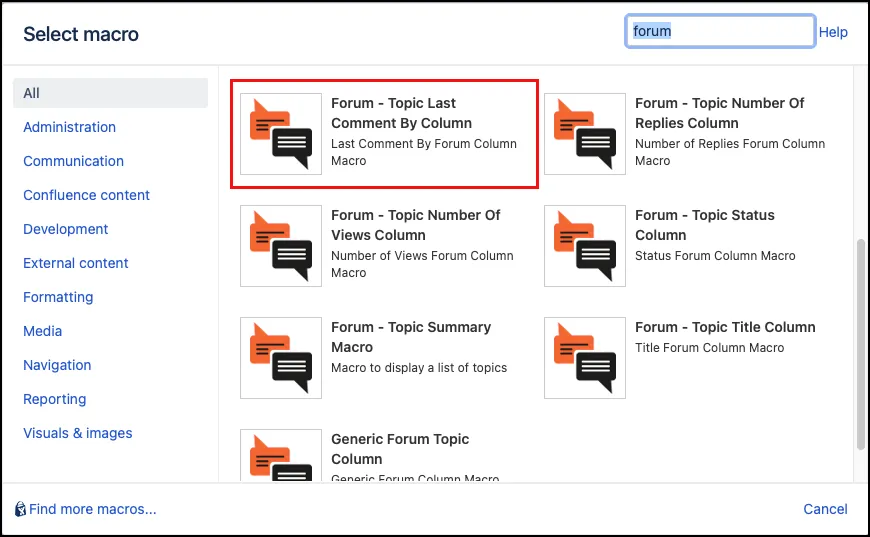This screenshot has width=870, height=537.
Task: Show Development macros
Action: (65, 229)
